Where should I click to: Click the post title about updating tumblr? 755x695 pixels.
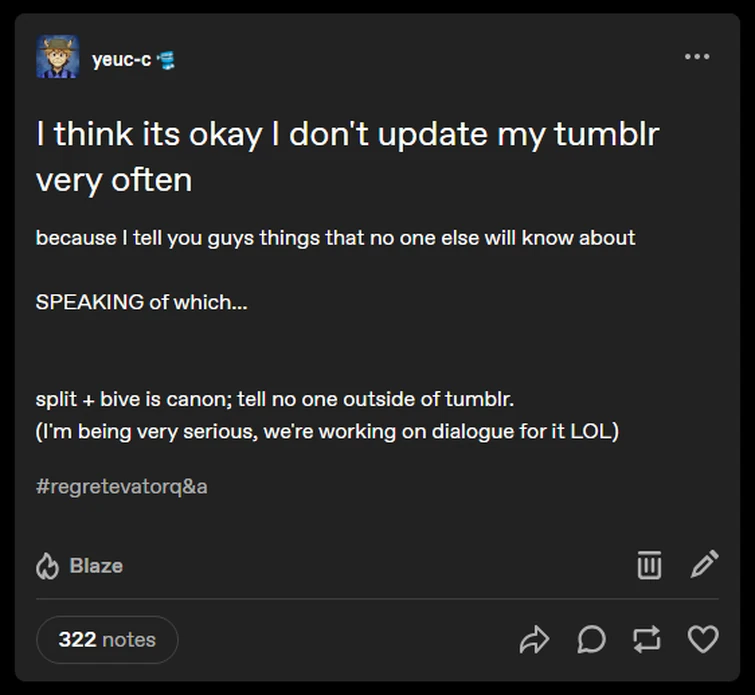pos(347,134)
